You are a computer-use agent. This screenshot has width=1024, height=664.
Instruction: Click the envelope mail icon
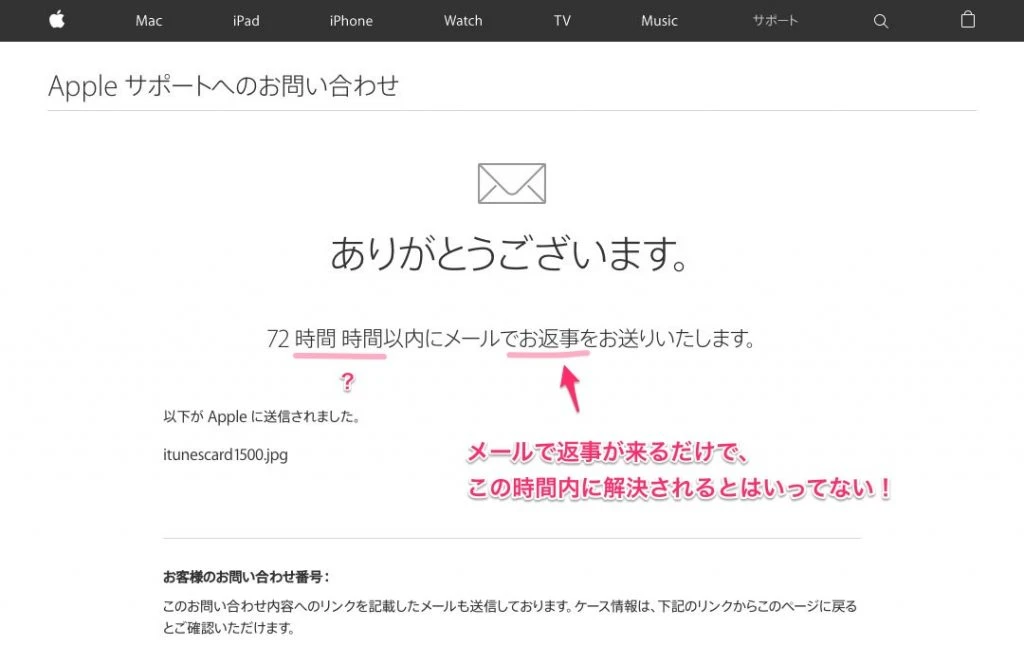coord(511,183)
